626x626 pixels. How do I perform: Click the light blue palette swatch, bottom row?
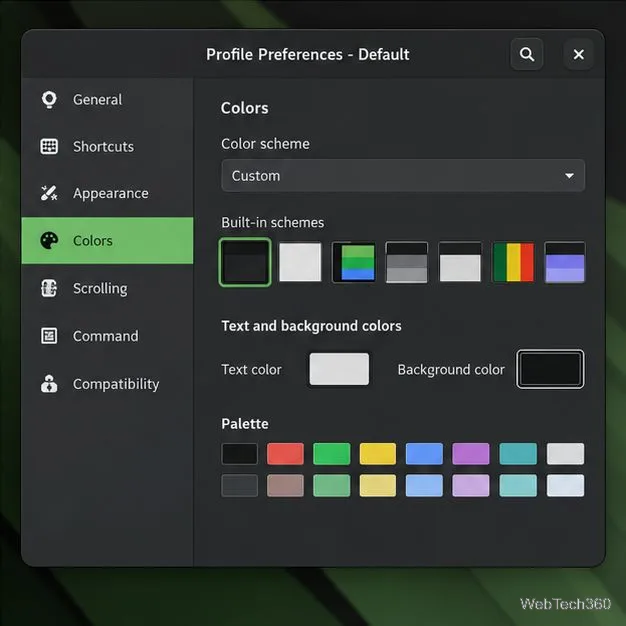click(x=424, y=485)
